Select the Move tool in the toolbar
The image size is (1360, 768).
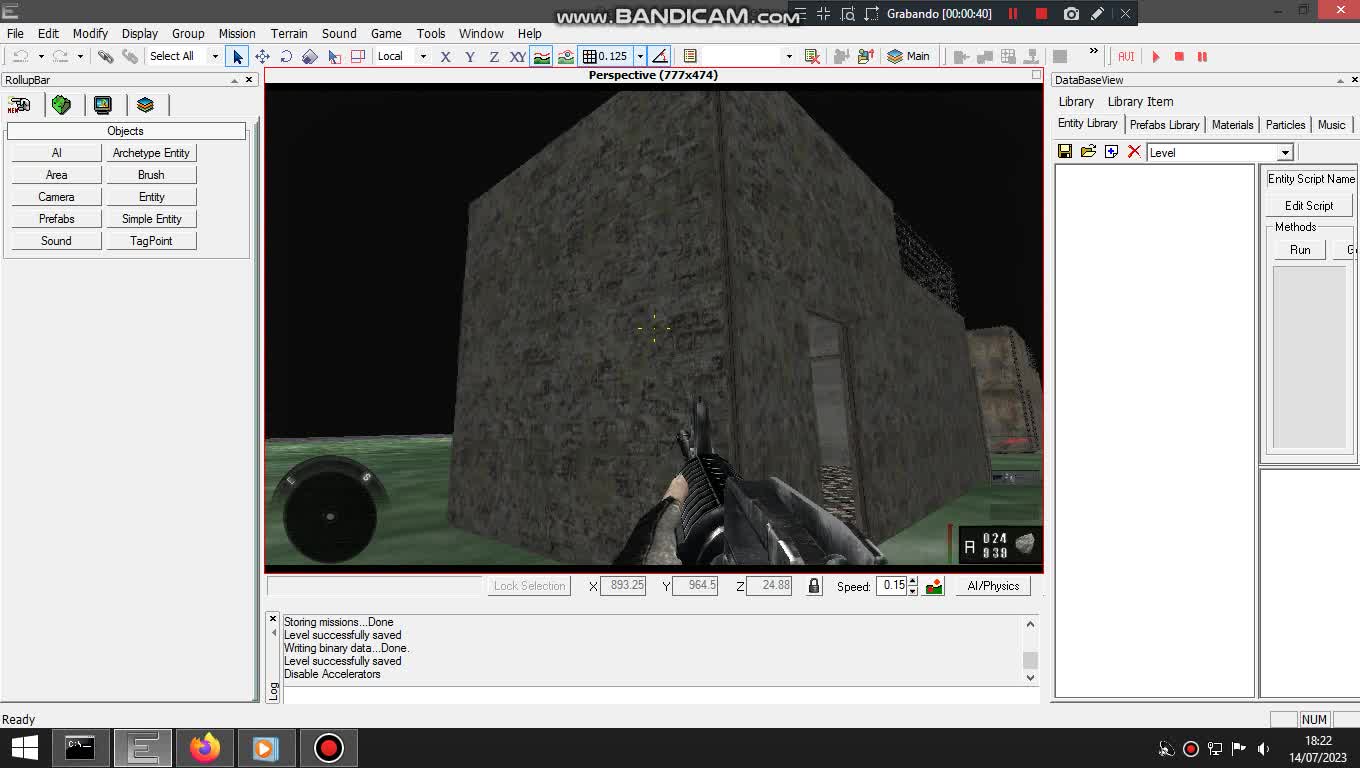point(263,56)
